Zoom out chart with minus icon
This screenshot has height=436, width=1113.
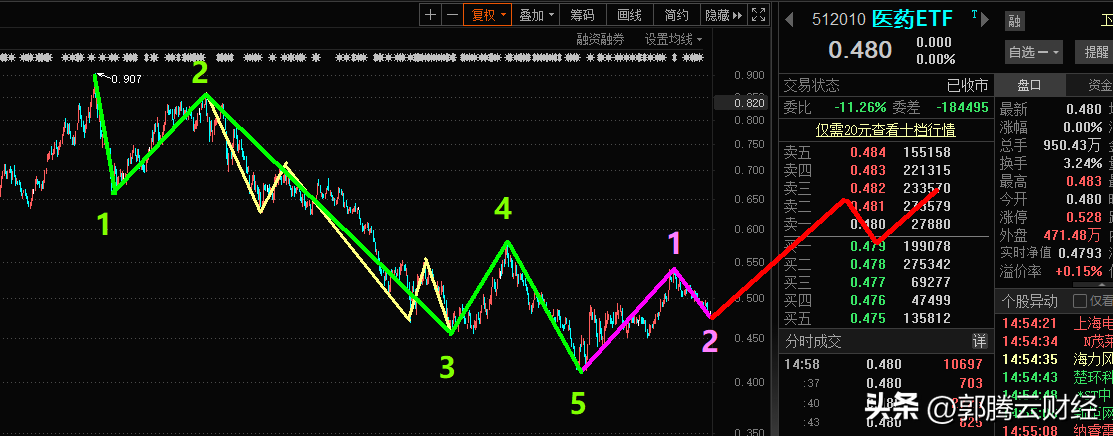452,15
